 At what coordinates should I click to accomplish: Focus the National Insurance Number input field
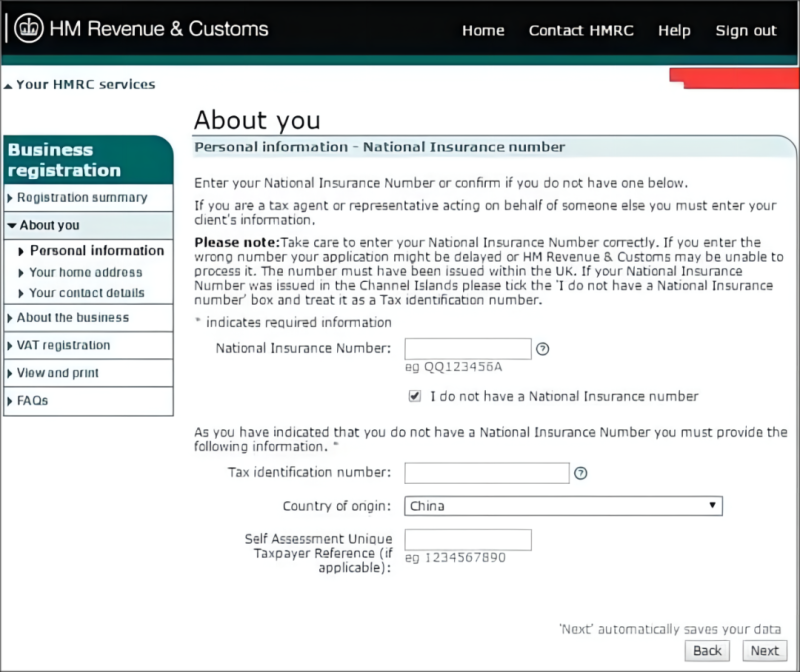468,349
